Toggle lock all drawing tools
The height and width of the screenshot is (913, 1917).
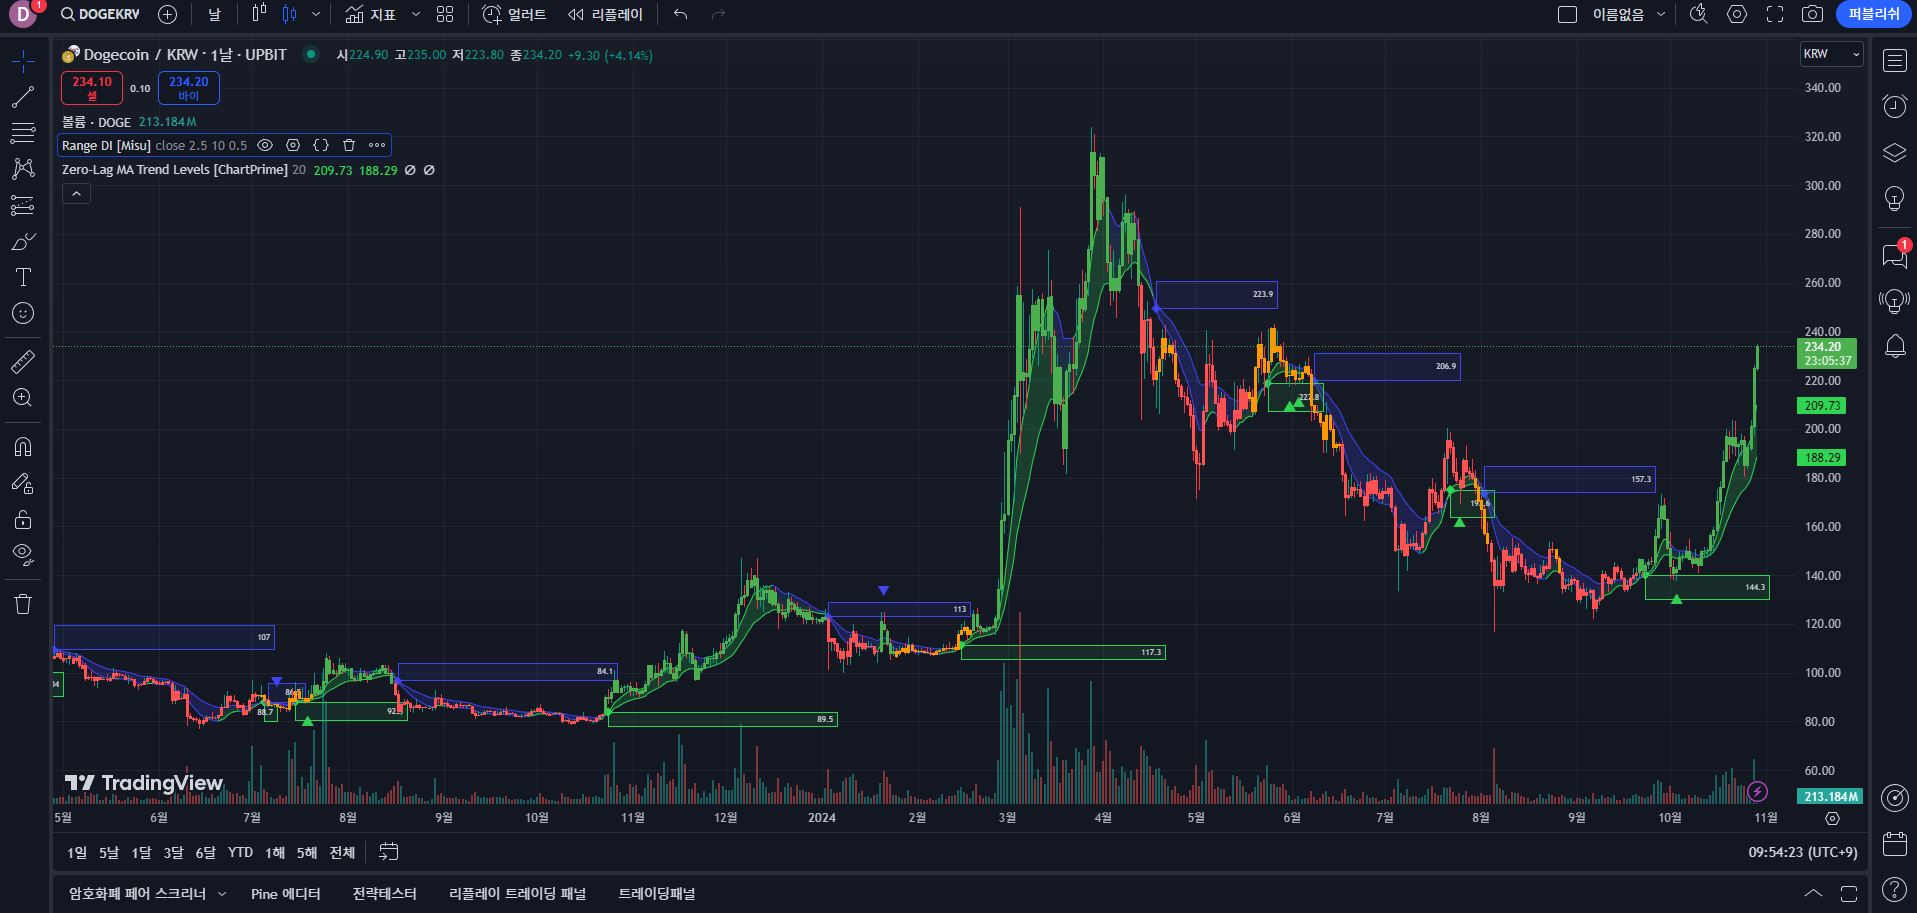click(x=23, y=520)
